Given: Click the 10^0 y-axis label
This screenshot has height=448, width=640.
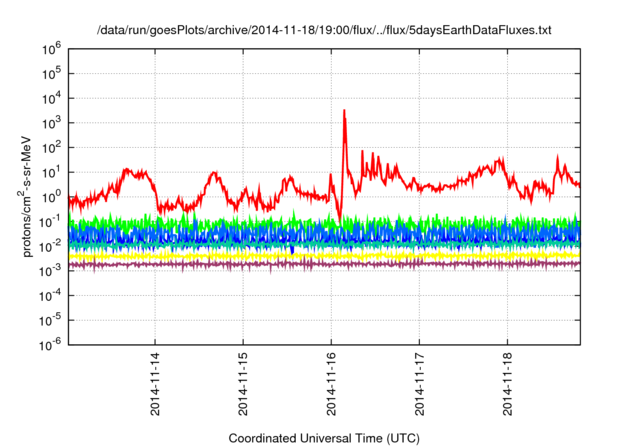Looking at the screenshot, I should [x=51, y=198].
